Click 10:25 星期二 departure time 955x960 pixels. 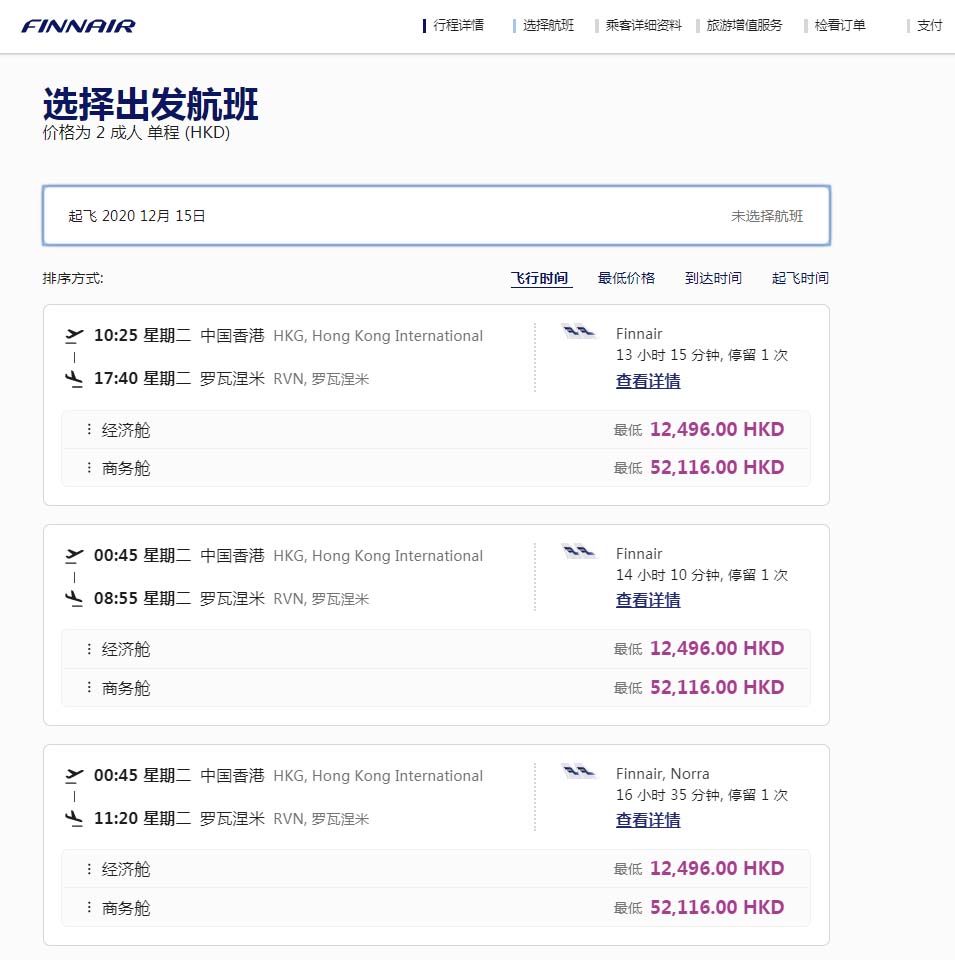point(143,336)
